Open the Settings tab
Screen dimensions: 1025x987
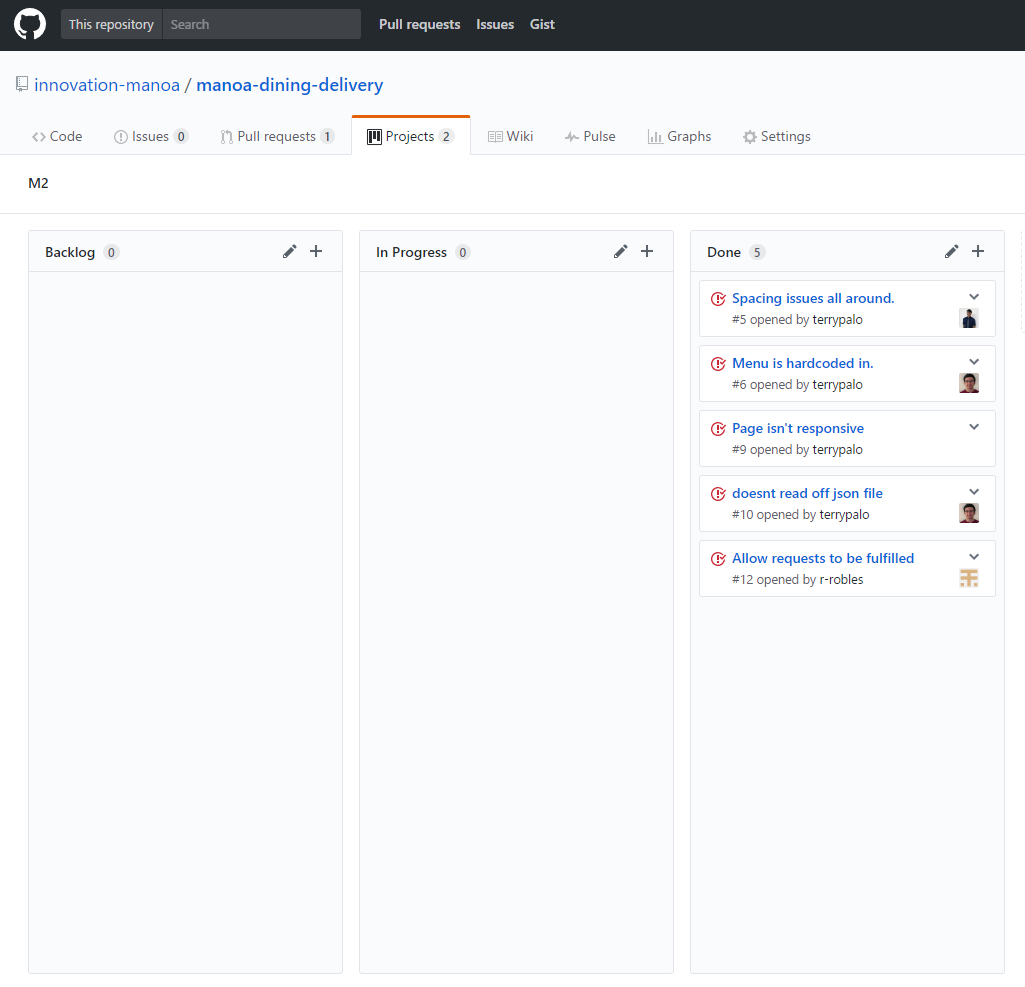click(777, 136)
